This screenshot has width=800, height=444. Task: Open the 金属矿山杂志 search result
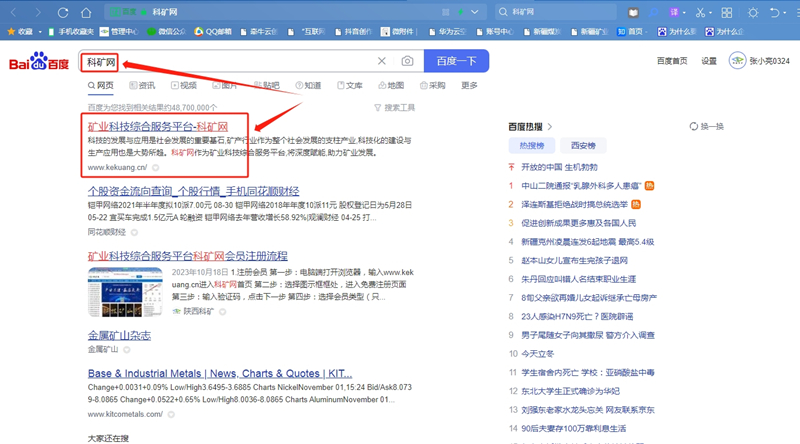pyautogui.click(x=119, y=335)
